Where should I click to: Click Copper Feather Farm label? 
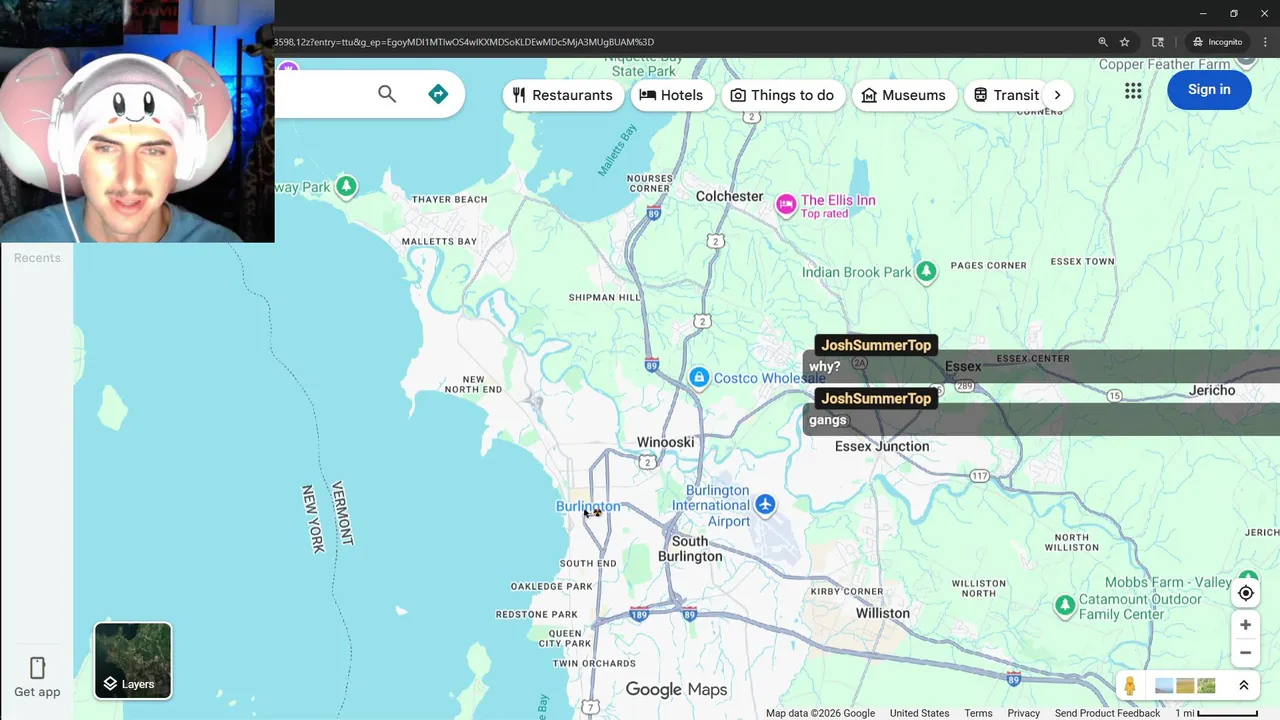[1164, 64]
